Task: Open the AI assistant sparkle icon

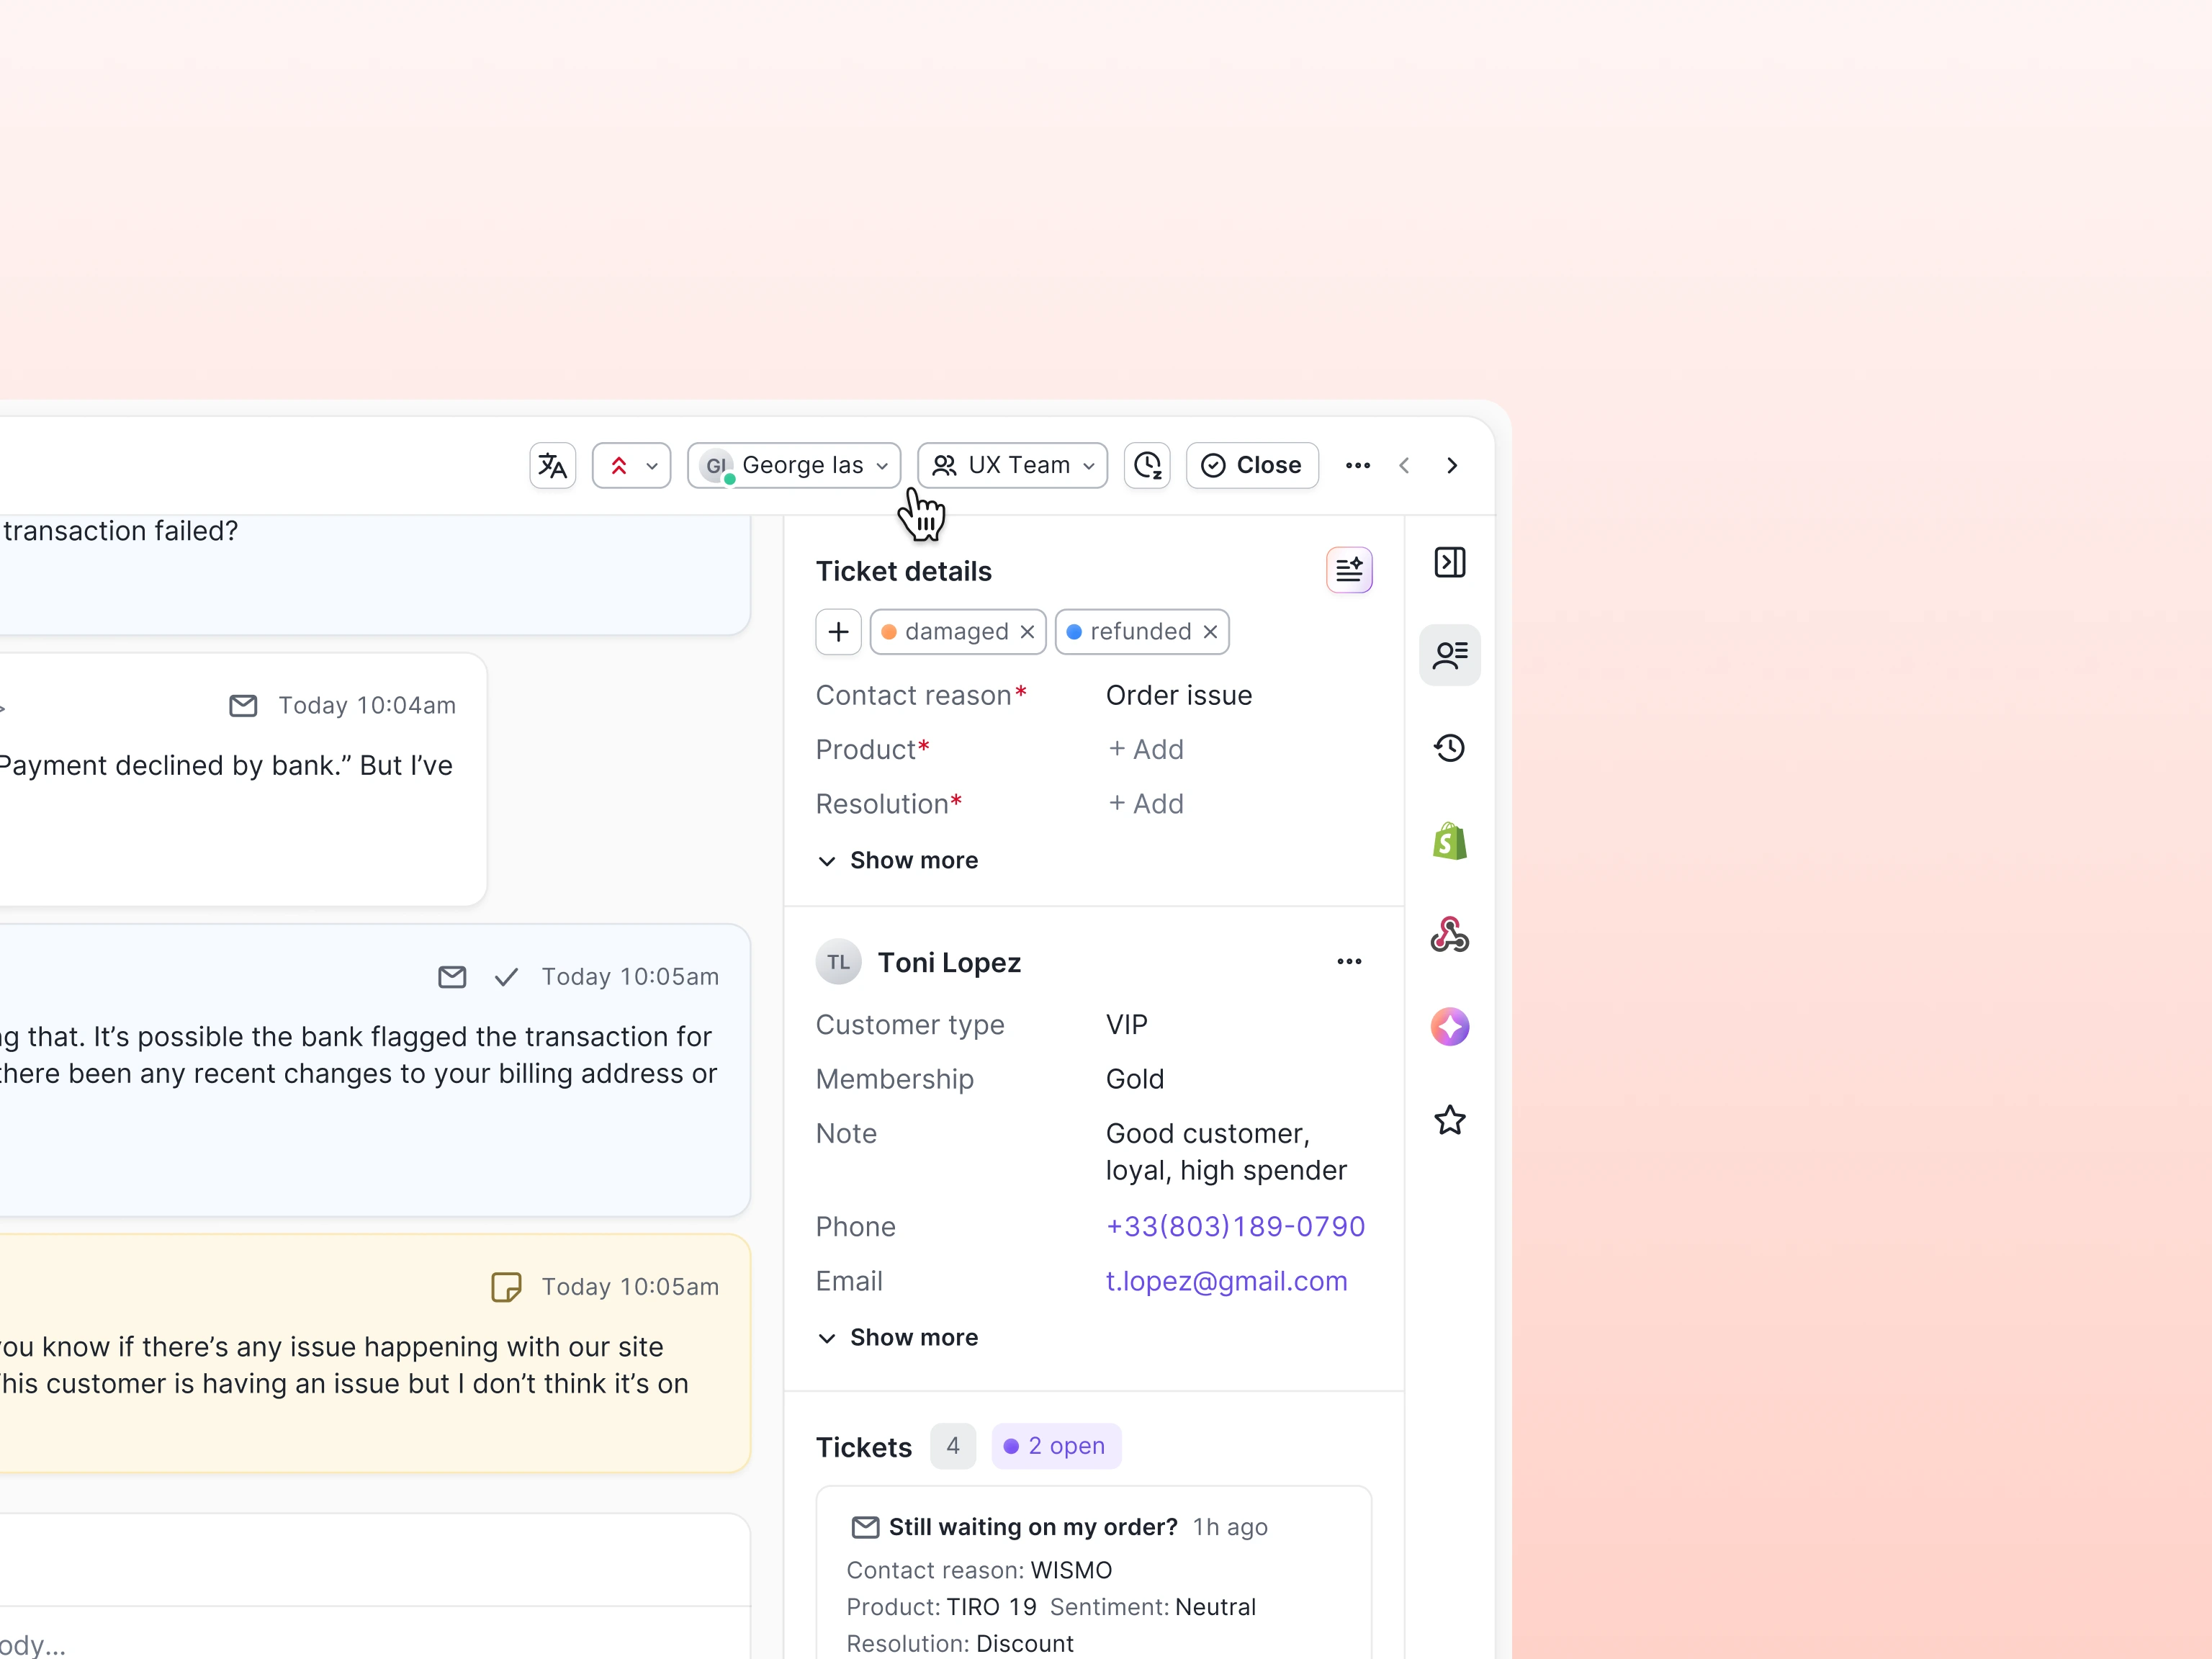Action: click(1449, 1027)
